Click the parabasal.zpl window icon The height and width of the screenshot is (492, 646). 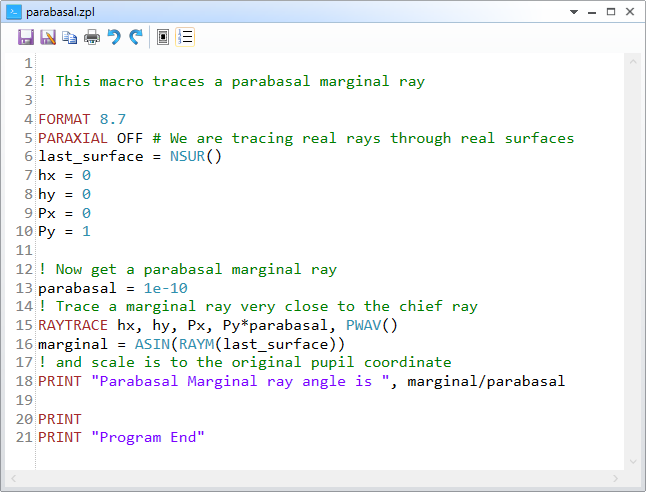[14, 12]
